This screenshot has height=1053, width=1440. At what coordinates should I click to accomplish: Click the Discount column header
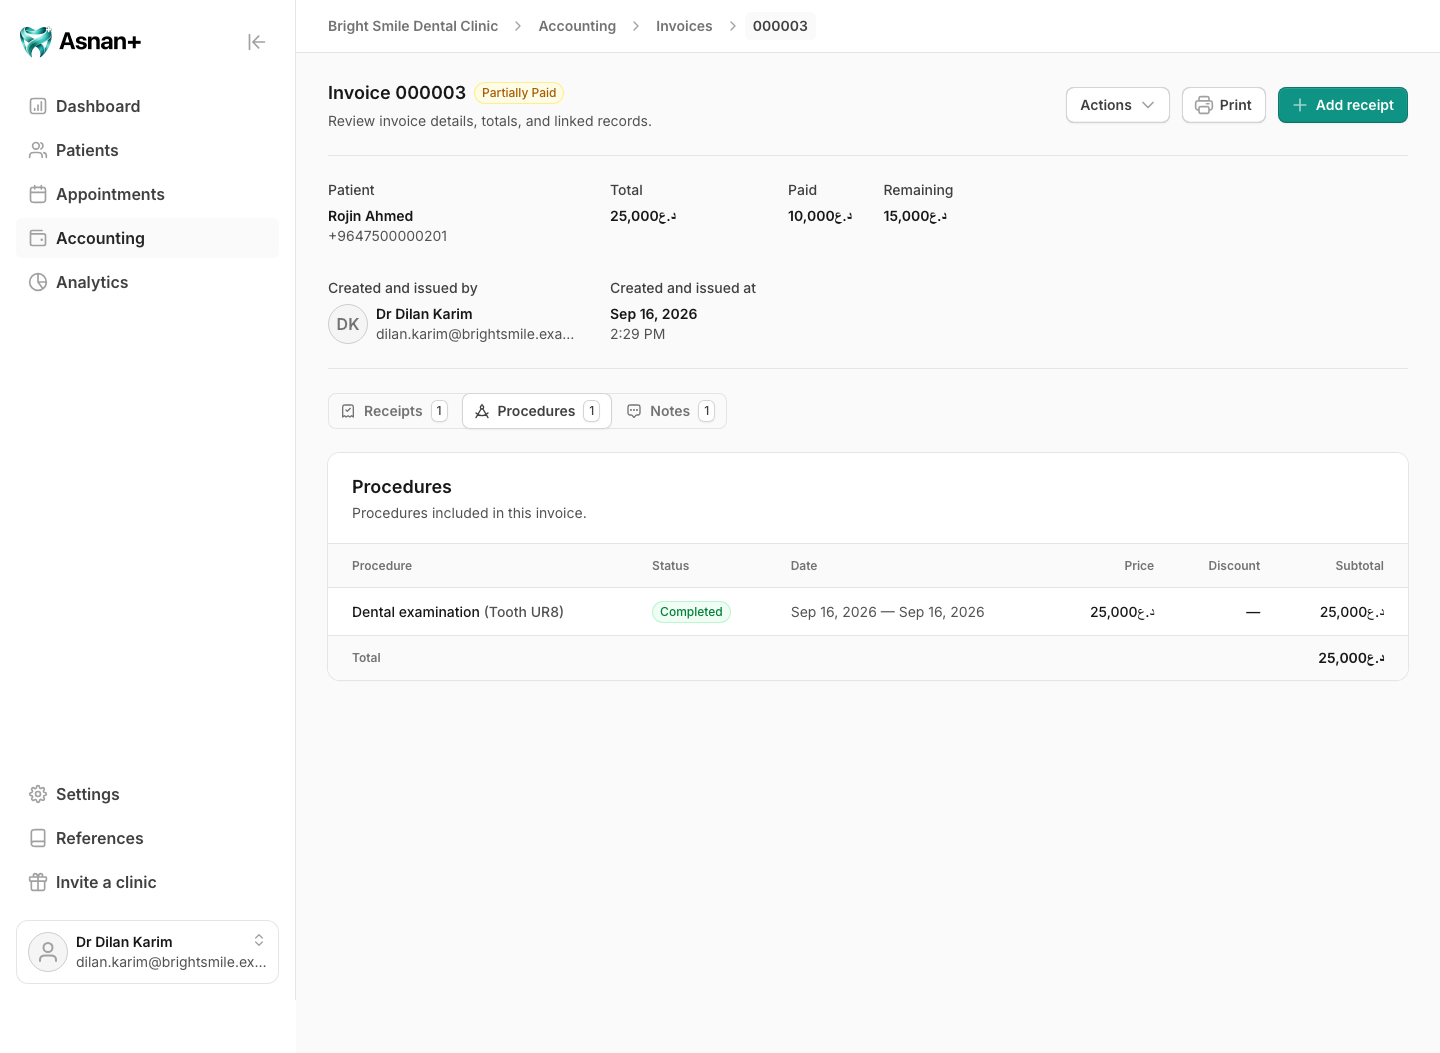click(1234, 566)
